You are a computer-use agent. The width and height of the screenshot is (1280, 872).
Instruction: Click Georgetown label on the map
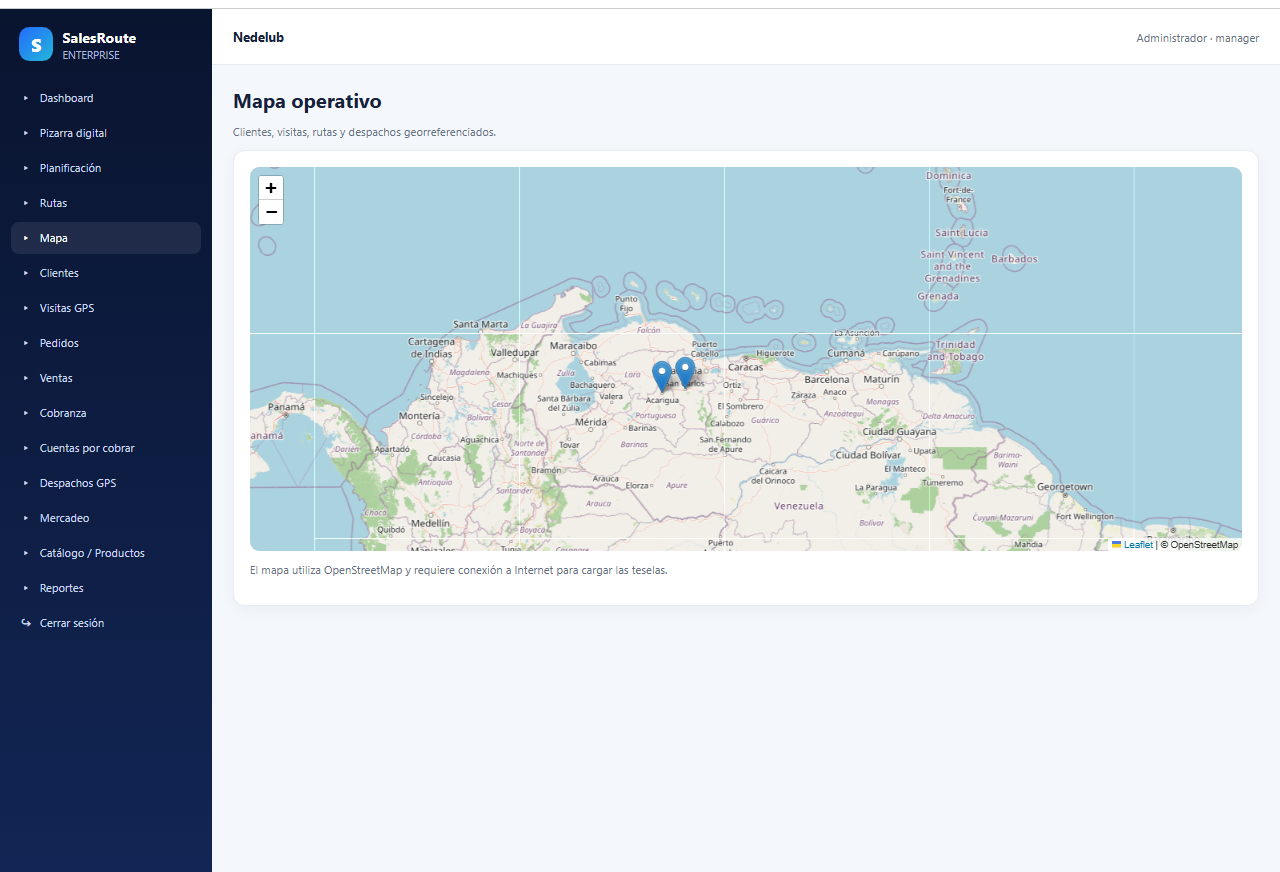pos(1065,487)
